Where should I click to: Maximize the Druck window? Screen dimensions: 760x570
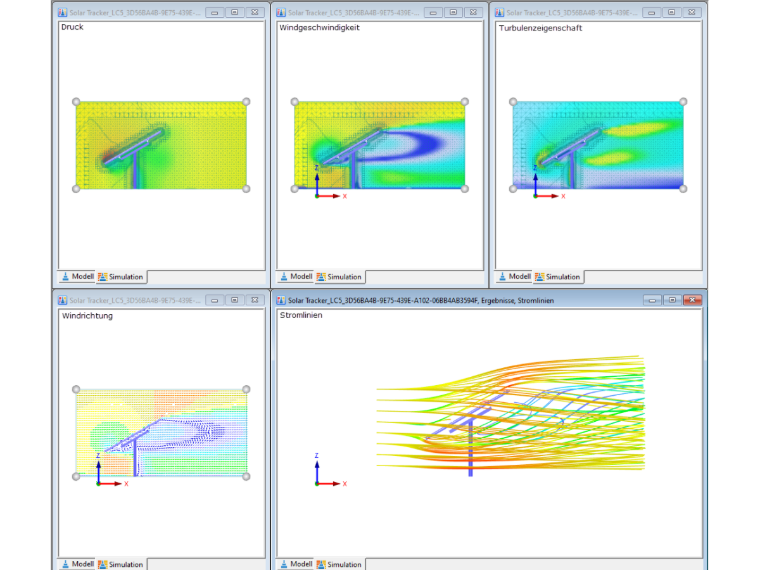click(235, 13)
